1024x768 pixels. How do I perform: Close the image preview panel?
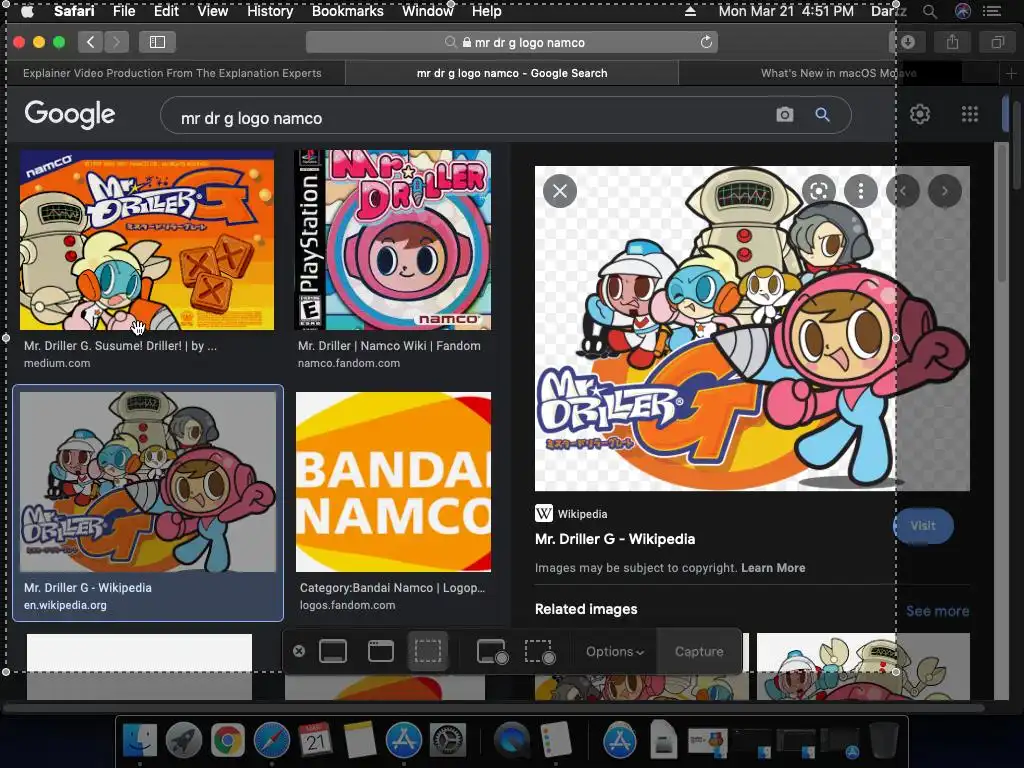tap(560, 191)
